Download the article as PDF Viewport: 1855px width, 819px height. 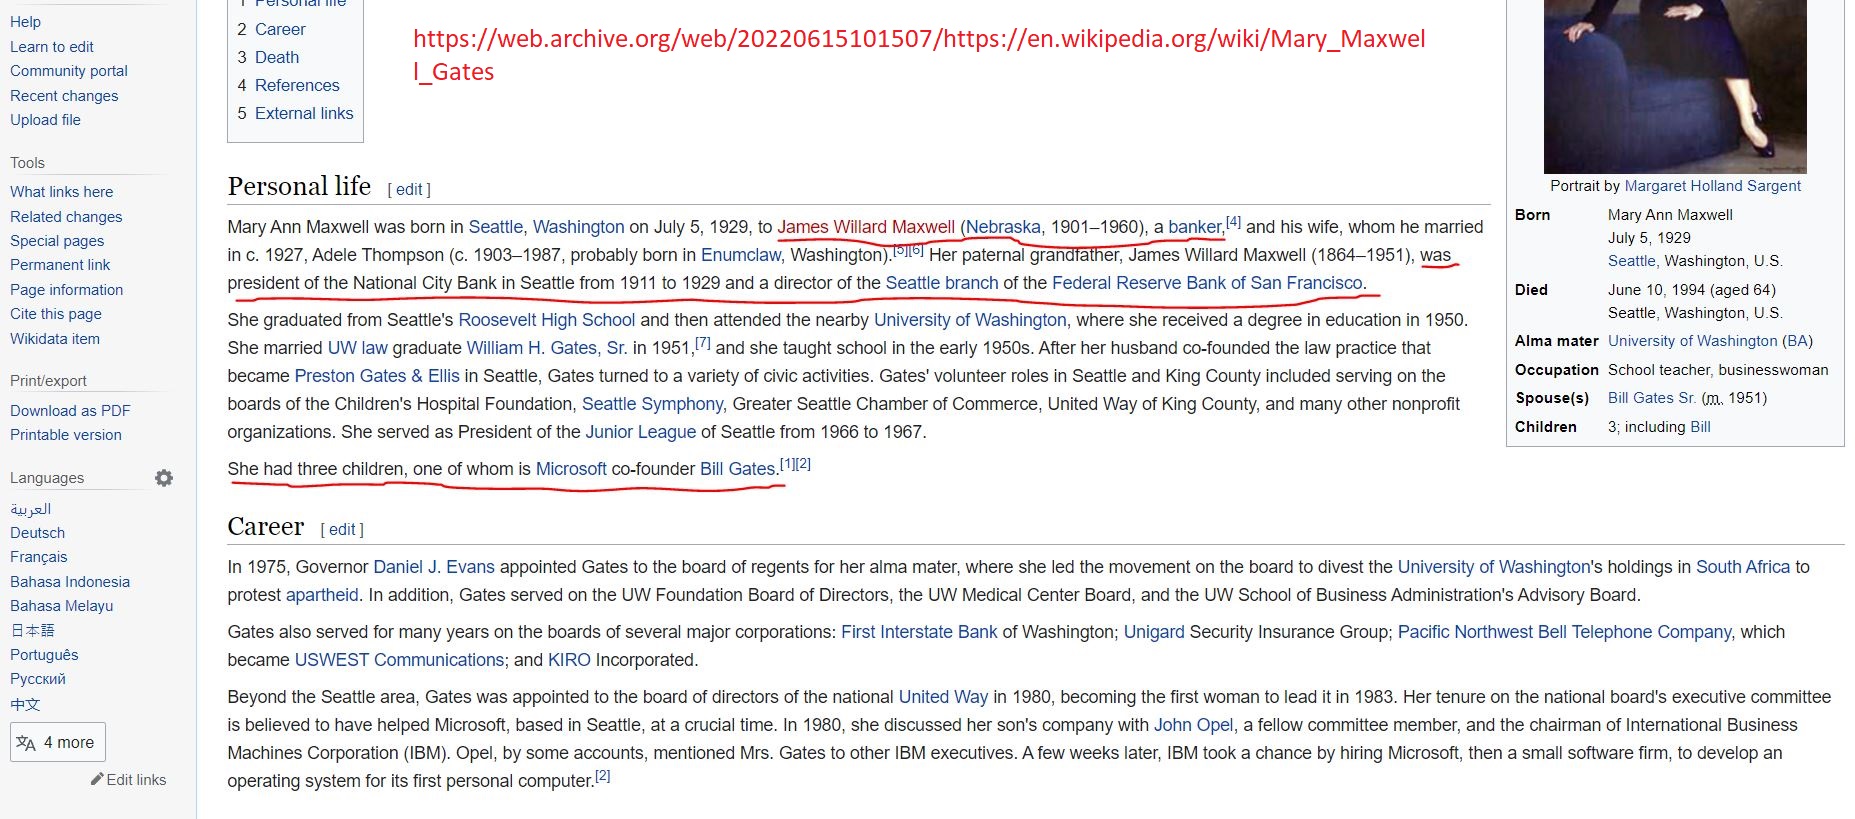(70, 411)
